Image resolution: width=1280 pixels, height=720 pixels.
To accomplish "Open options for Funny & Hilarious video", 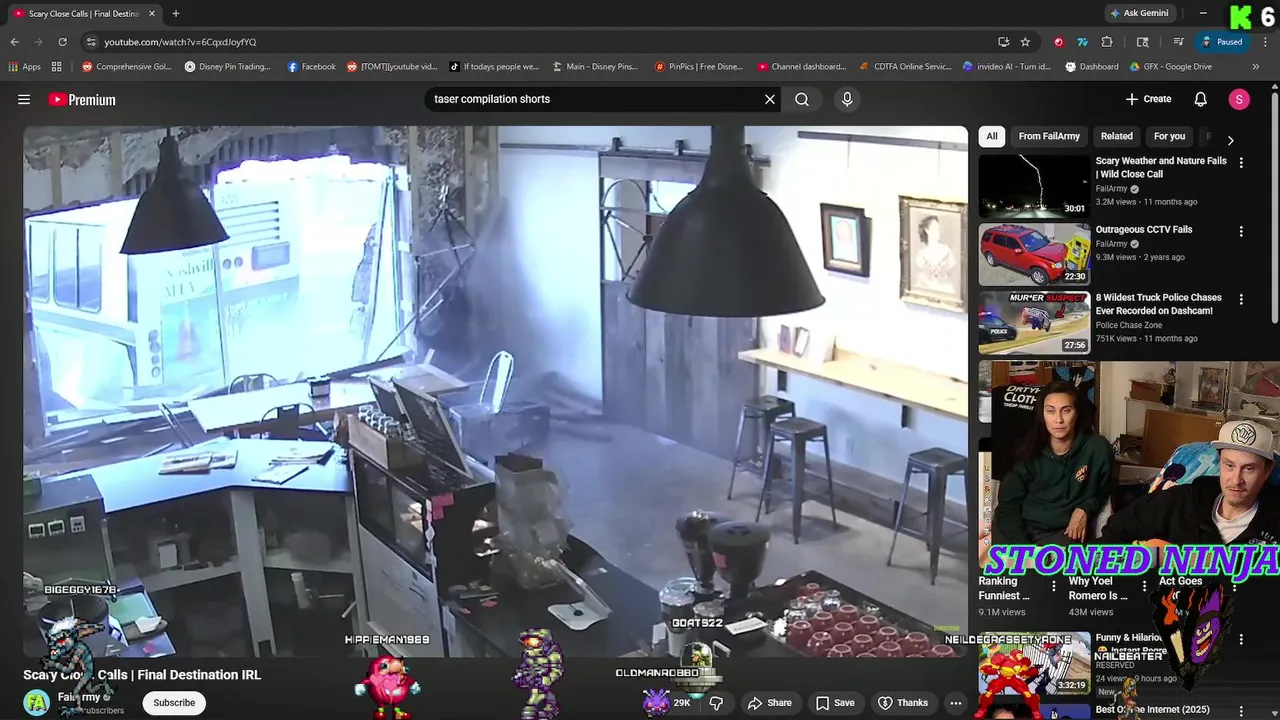I will tap(1241, 639).
